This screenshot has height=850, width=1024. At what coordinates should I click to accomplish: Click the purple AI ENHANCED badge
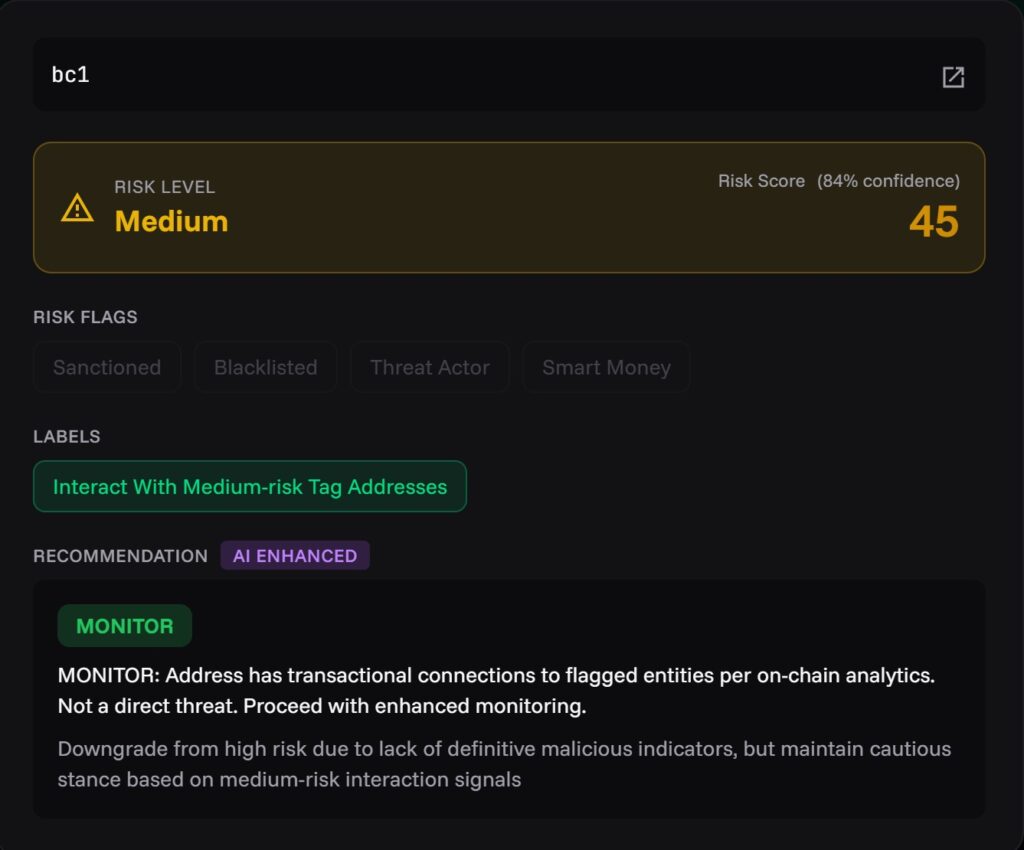pyautogui.click(x=295, y=556)
